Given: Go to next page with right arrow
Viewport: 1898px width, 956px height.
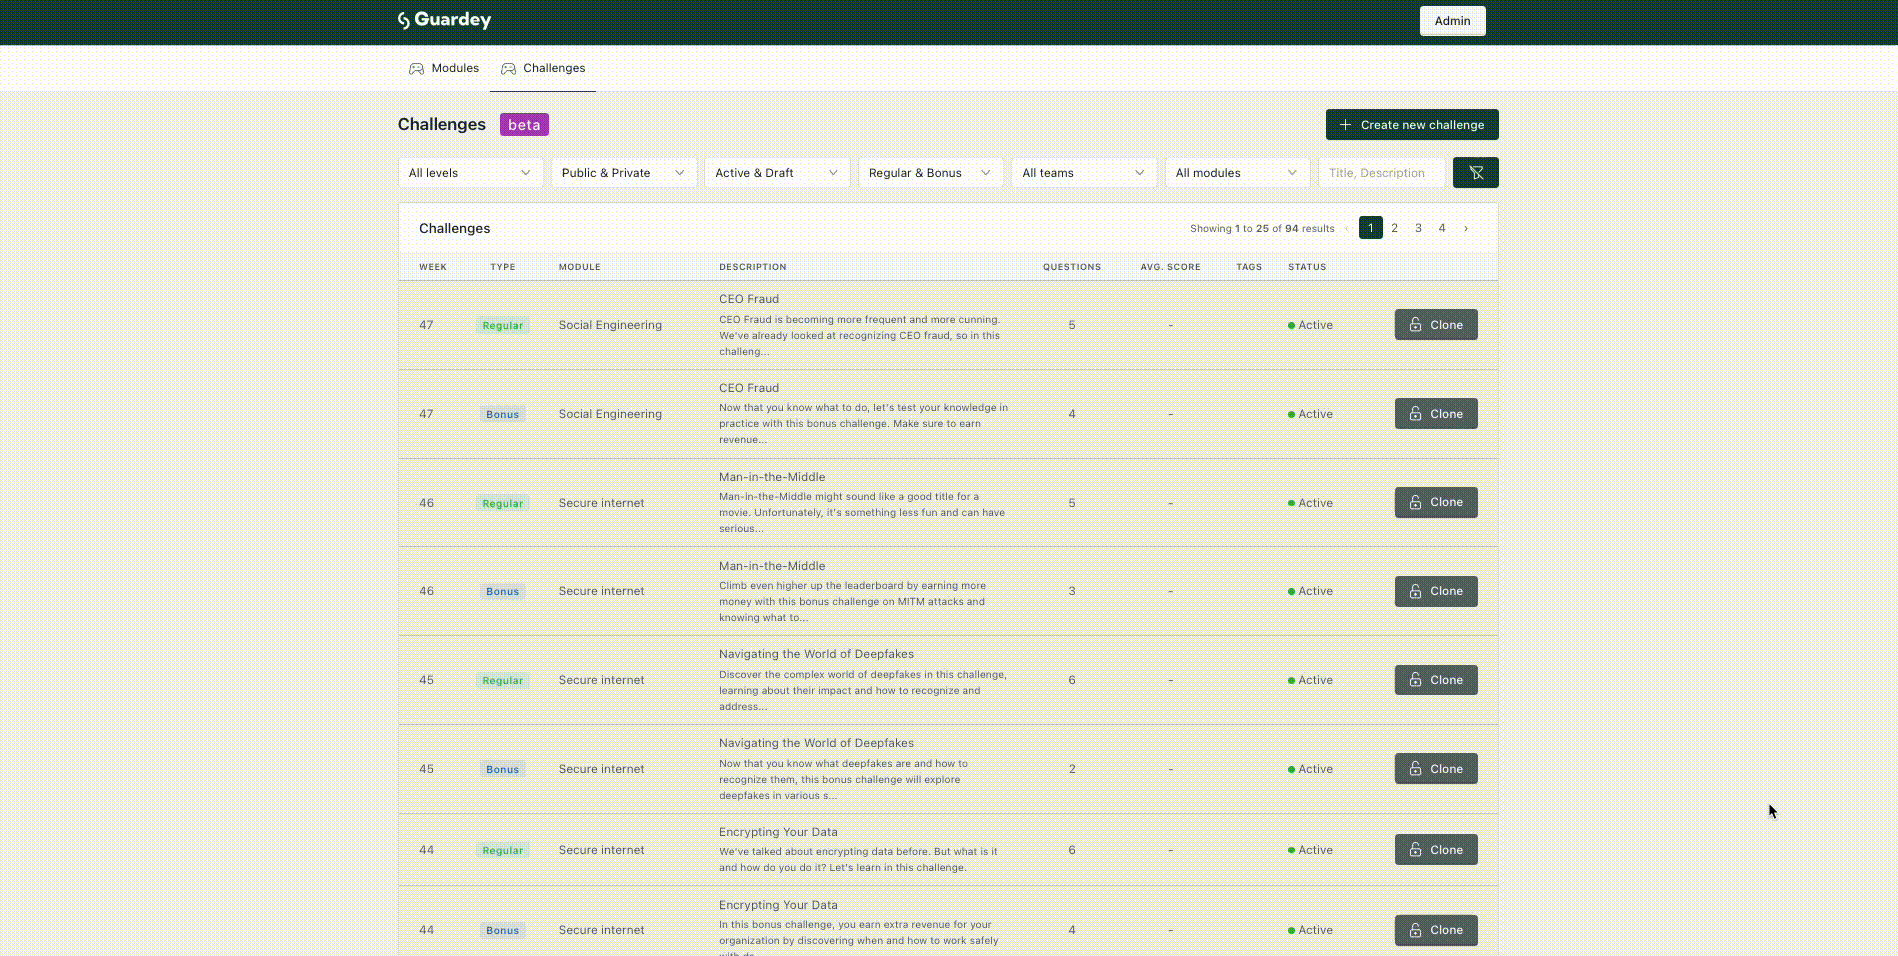Looking at the screenshot, I should pyautogui.click(x=1466, y=229).
